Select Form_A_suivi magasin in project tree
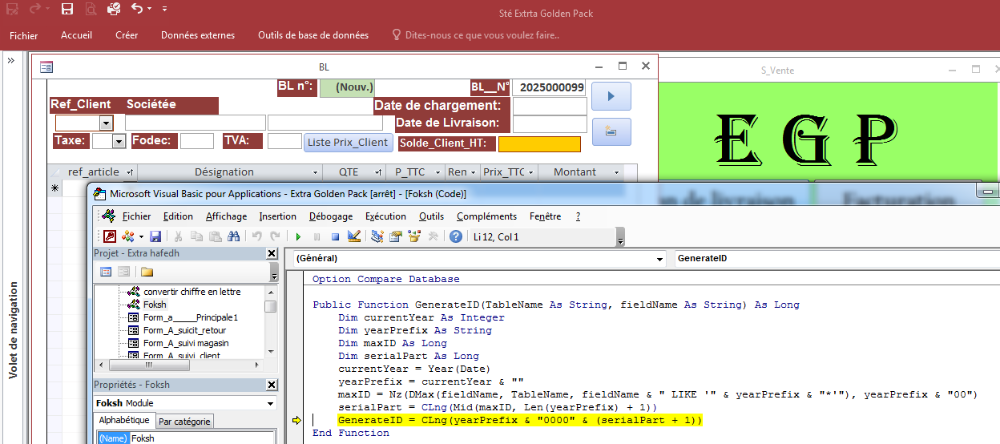This screenshot has width=1000, height=444. tap(185, 342)
